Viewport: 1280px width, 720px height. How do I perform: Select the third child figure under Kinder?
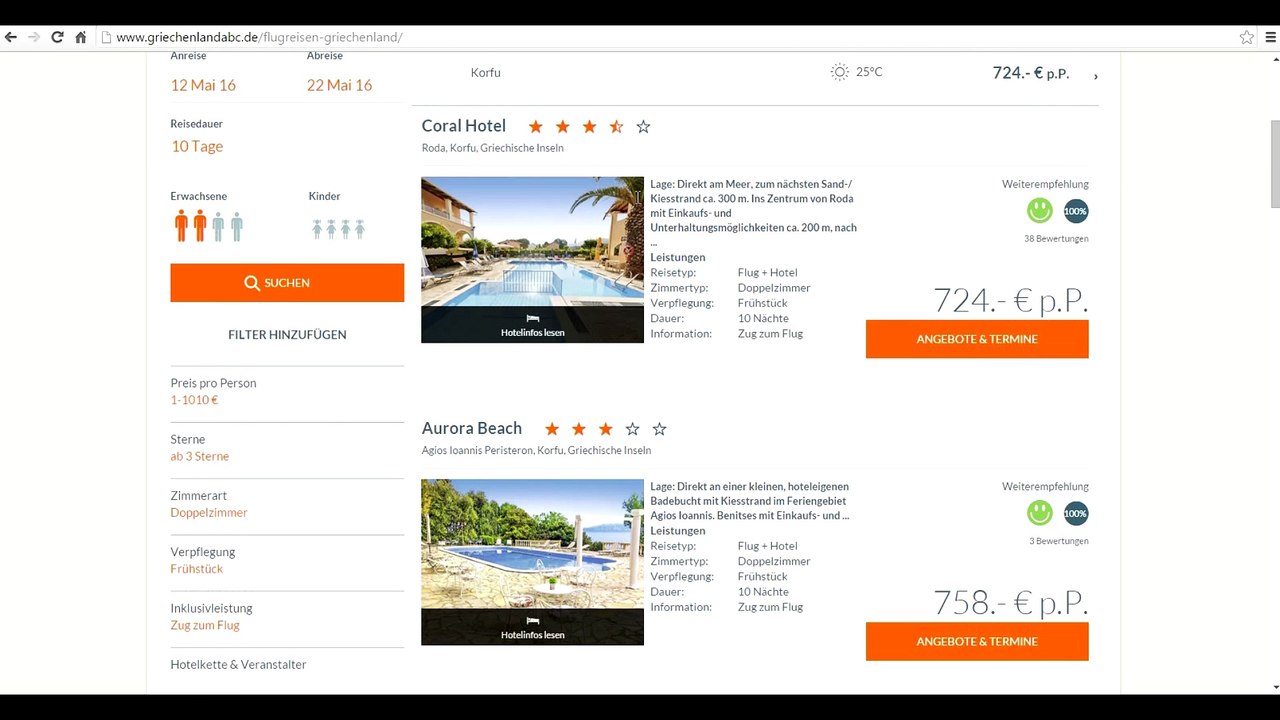tap(345, 229)
